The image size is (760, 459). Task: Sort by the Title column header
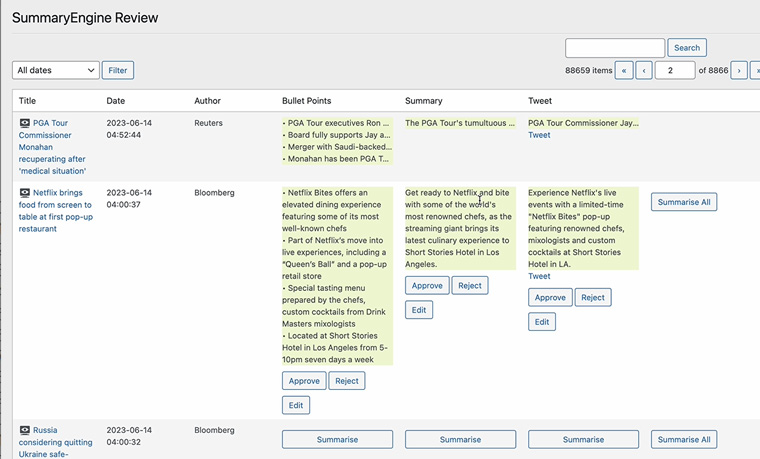[x=27, y=101]
